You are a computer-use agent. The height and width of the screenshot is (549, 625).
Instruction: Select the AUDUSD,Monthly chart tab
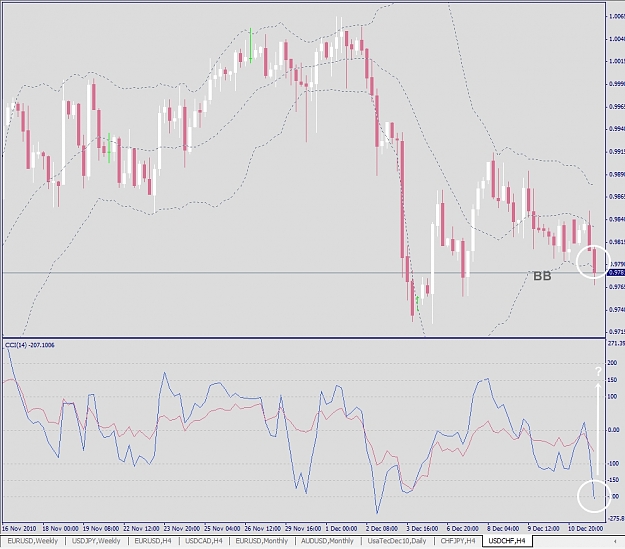point(327,541)
